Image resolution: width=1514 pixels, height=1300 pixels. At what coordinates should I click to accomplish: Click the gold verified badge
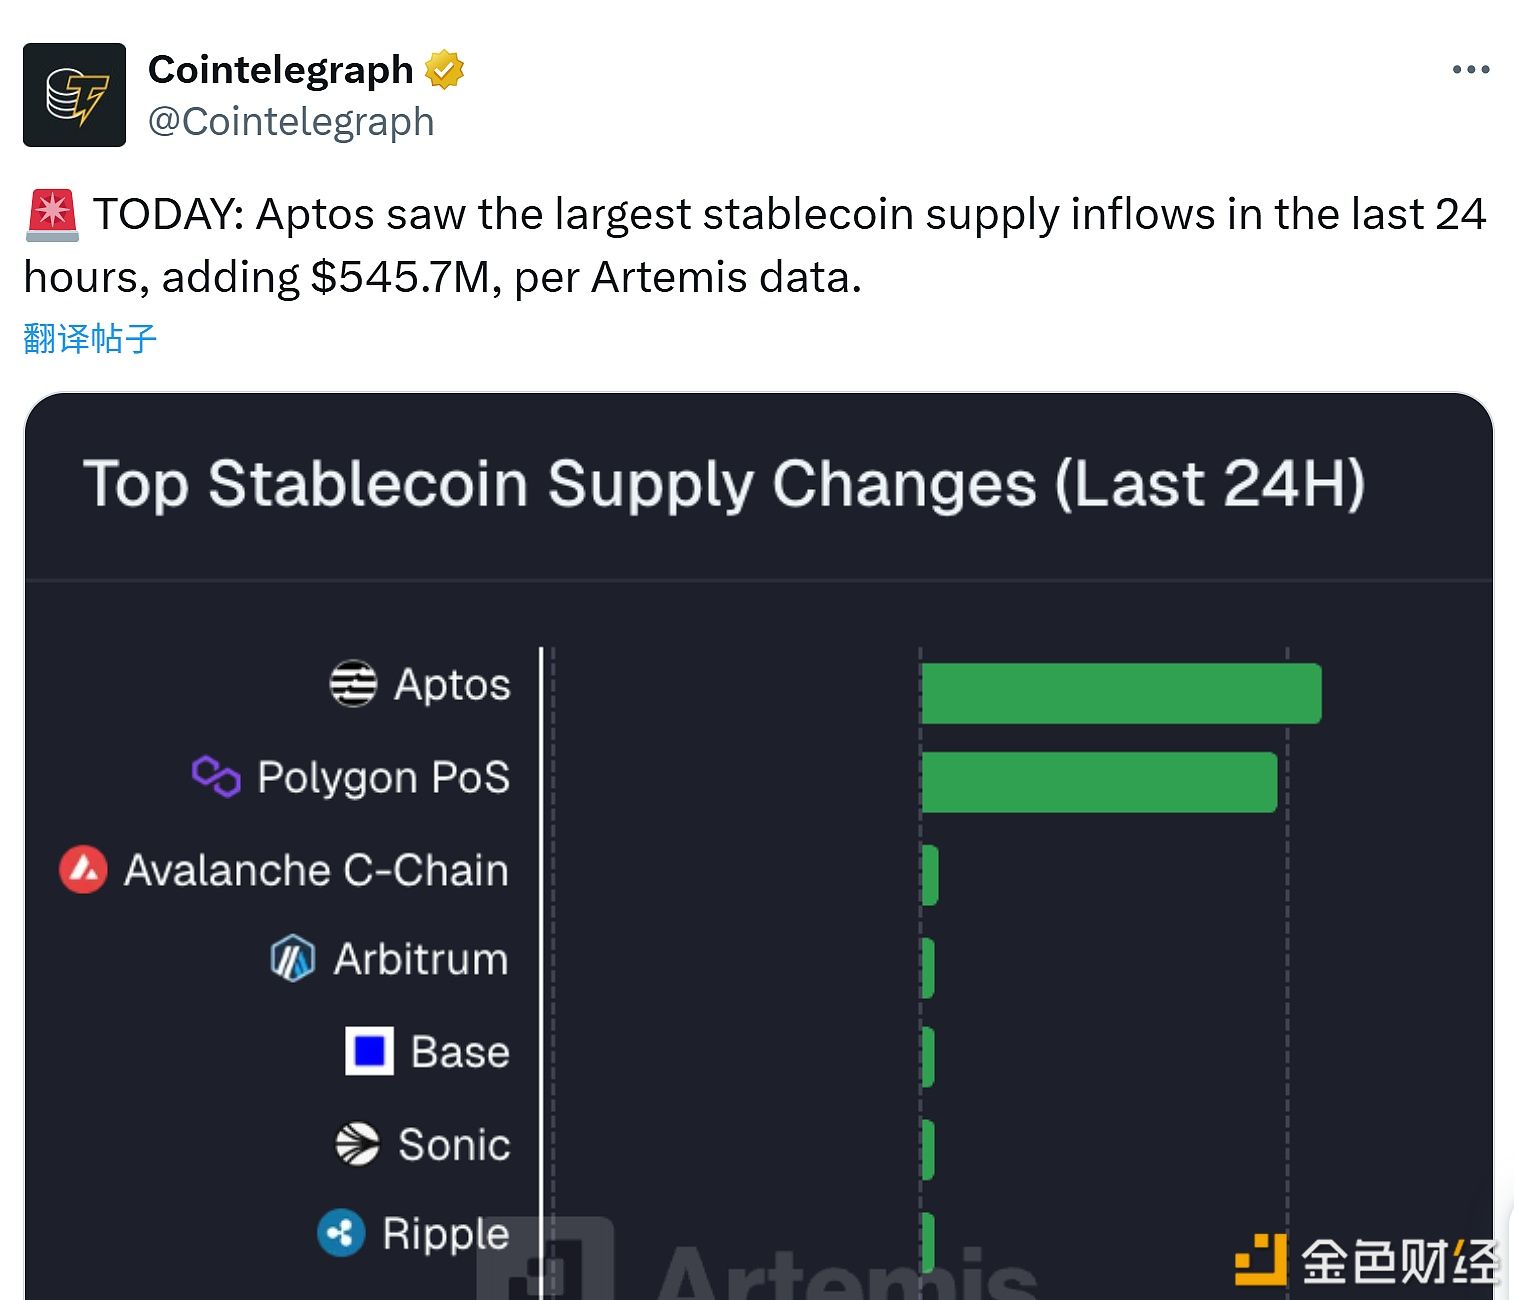(444, 70)
